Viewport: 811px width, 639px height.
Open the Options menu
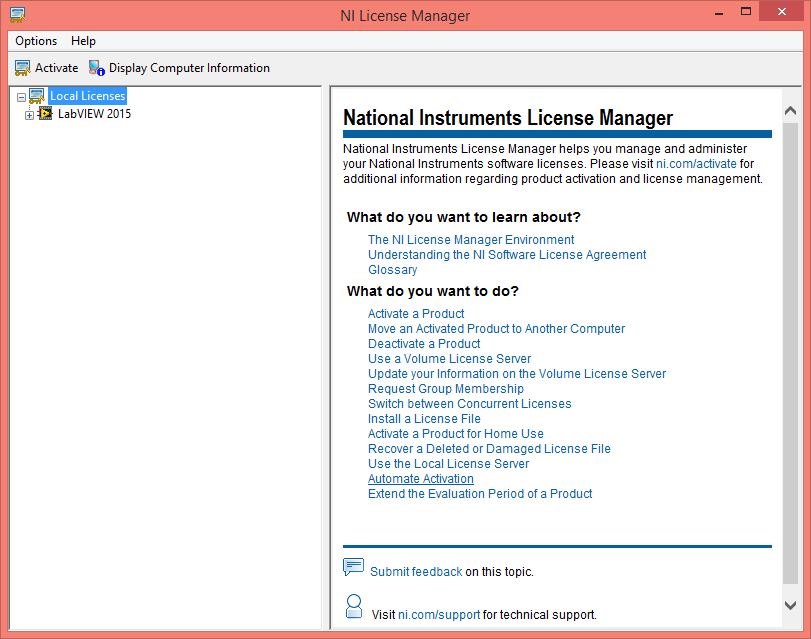coord(36,41)
